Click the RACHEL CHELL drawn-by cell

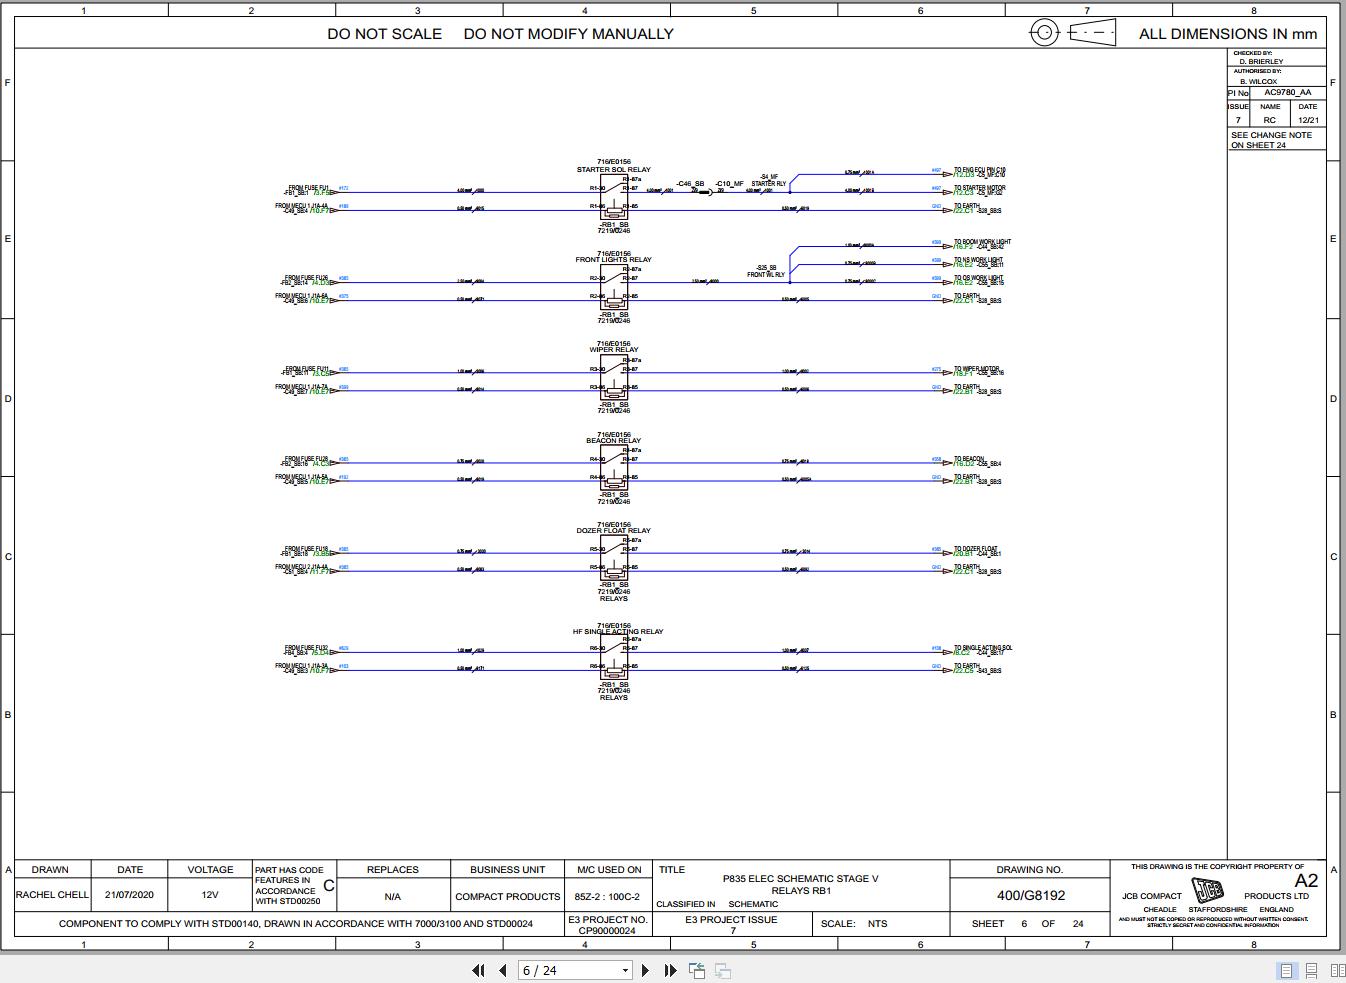click(52, 896)
